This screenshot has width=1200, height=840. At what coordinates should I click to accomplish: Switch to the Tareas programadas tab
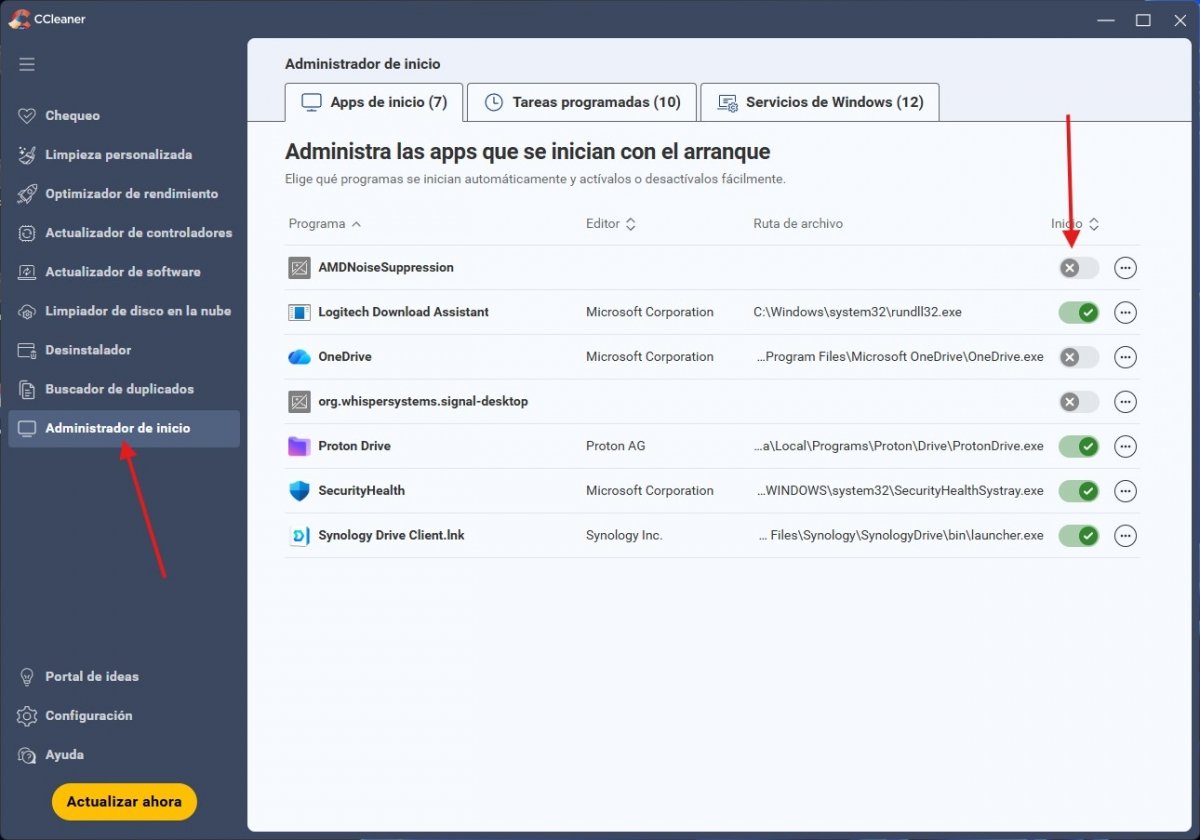click(x=581, y=101)
